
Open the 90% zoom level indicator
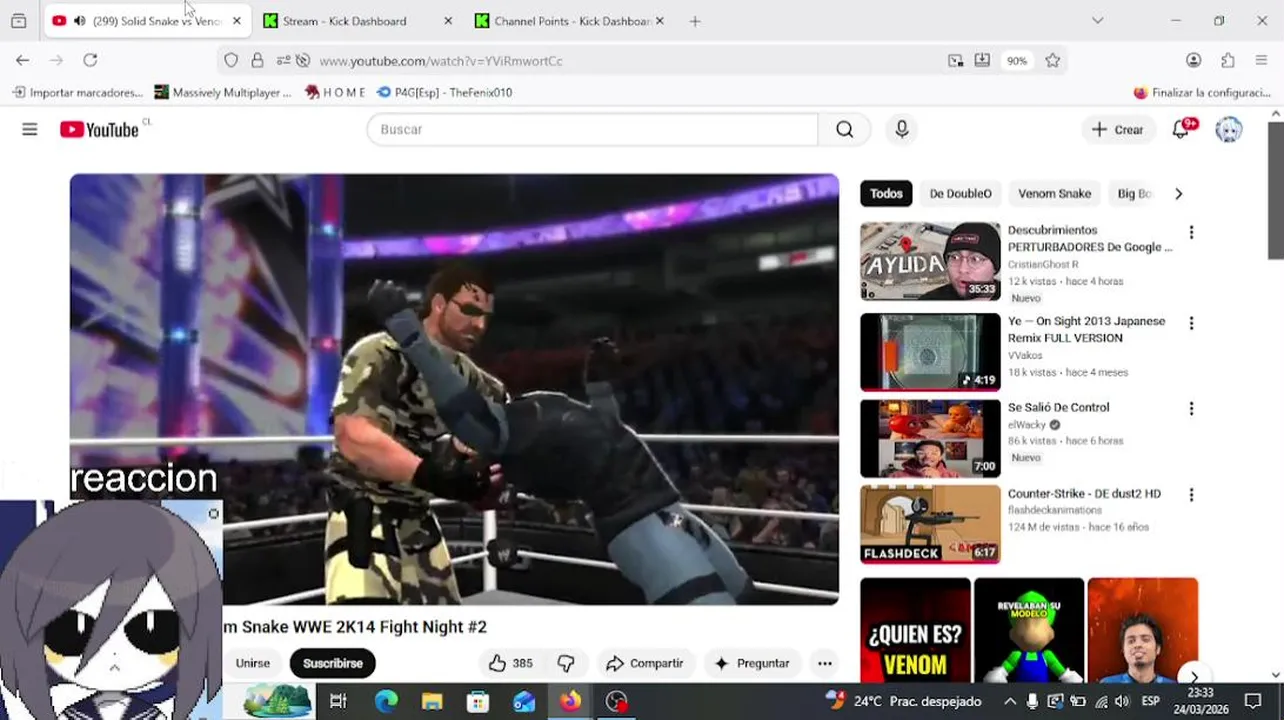tap(1017, 61)
